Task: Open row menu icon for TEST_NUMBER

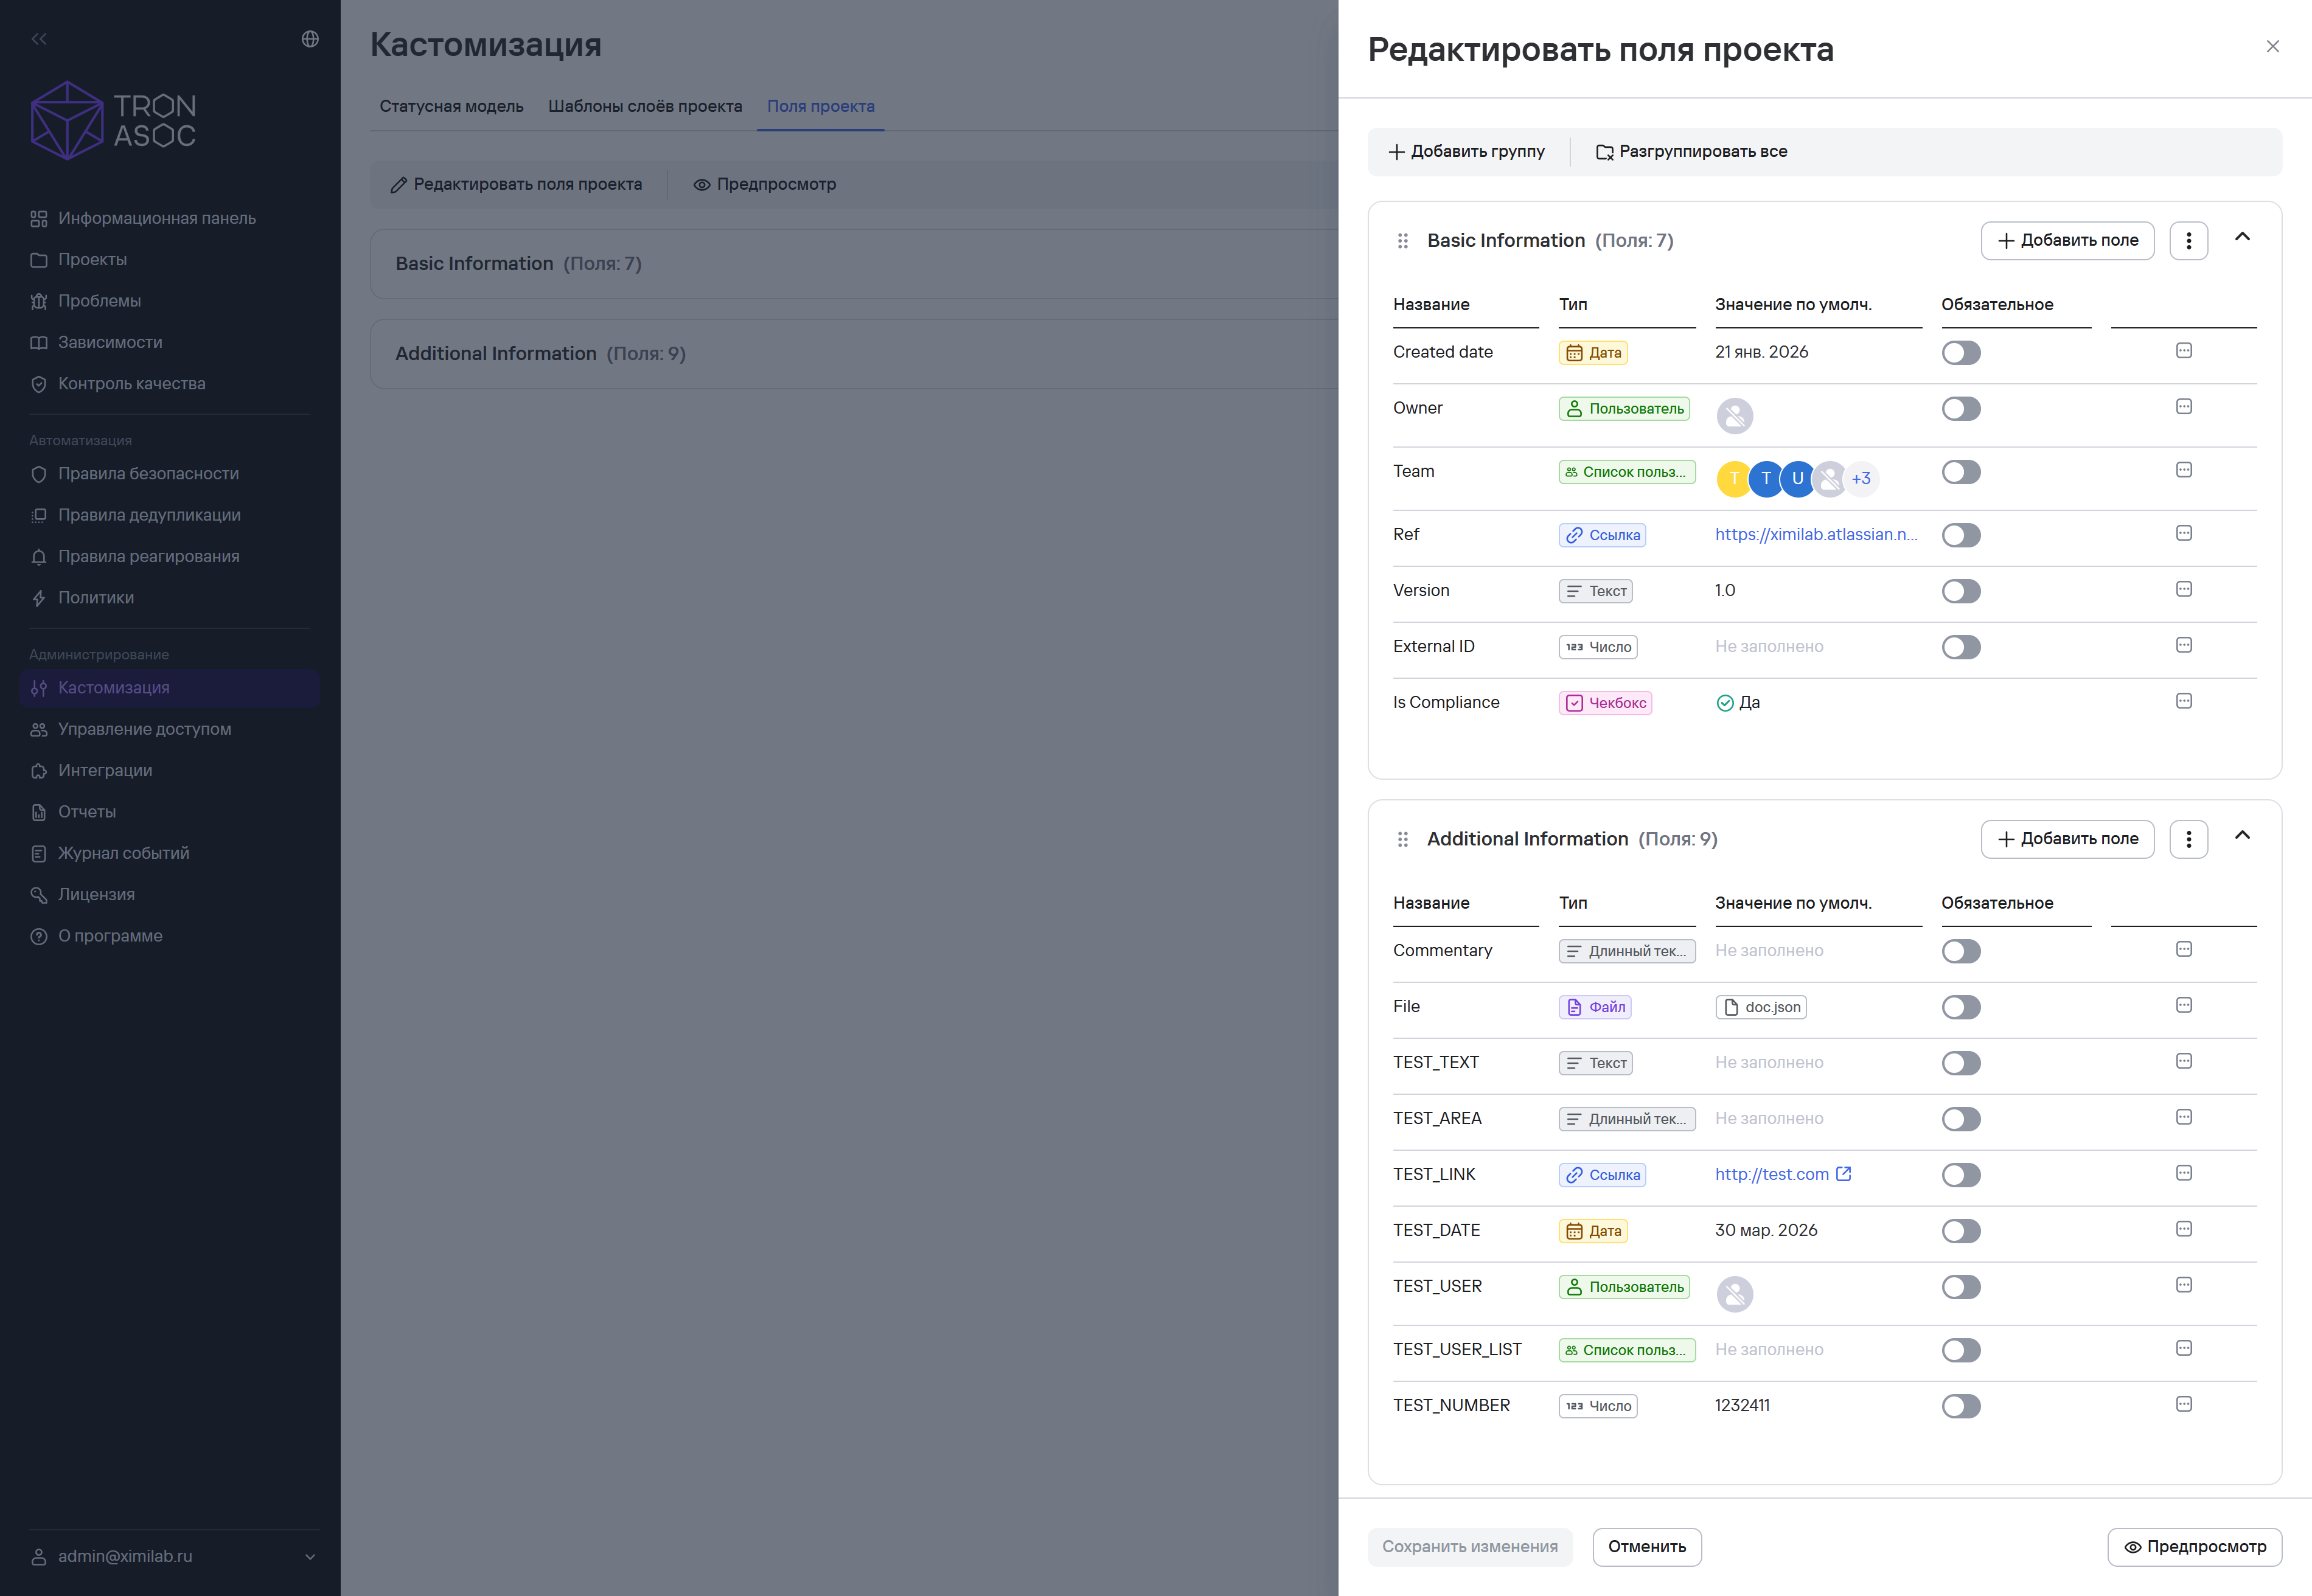Action: tap(2184, 1404)
